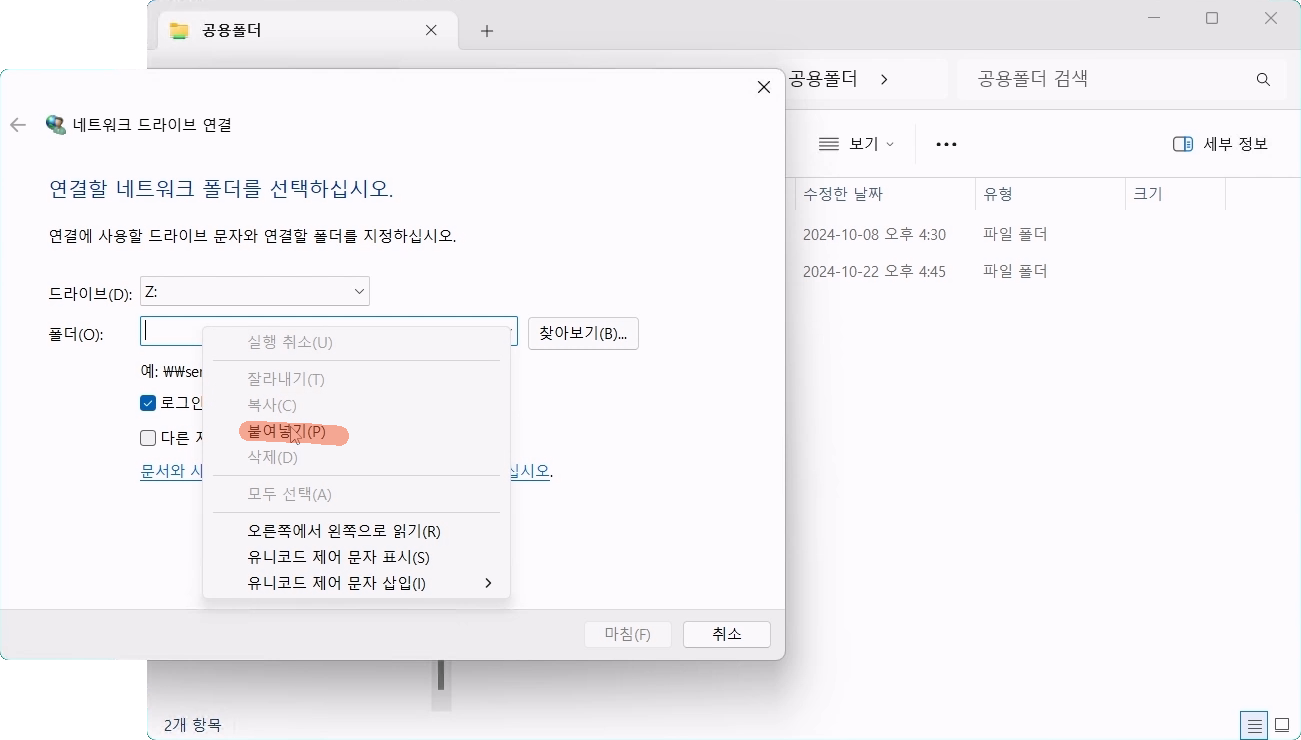Sort by the 수정한 날짜 column header

(x=843, y=194)
